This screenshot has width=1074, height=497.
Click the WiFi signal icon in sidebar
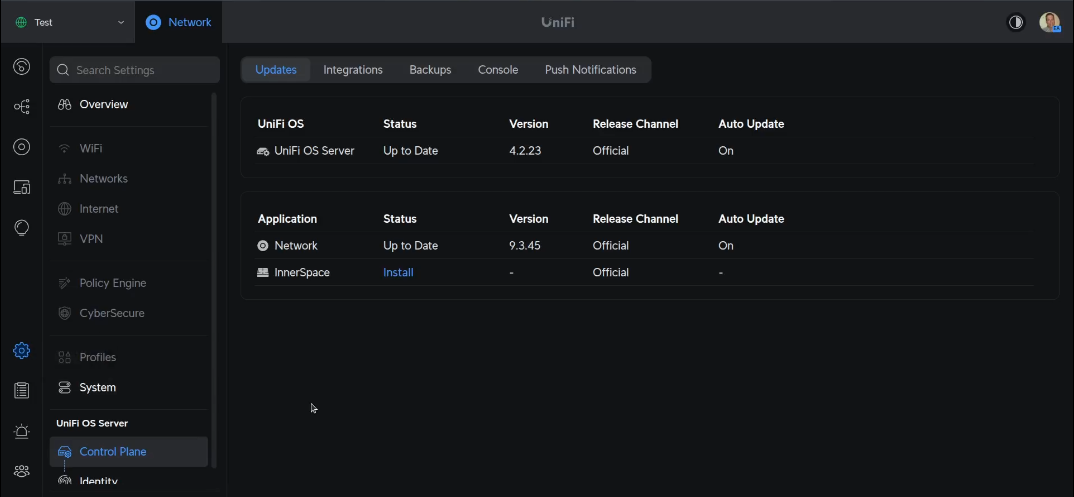point(64,148)
